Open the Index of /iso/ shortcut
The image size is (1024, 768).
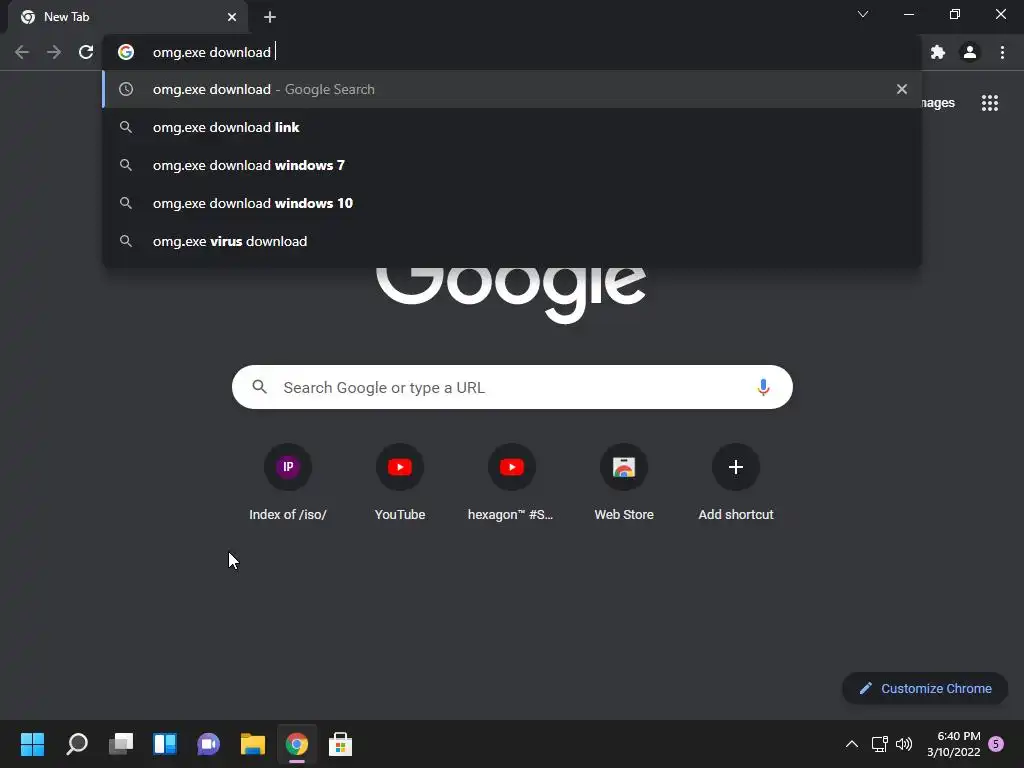point(287,483)
